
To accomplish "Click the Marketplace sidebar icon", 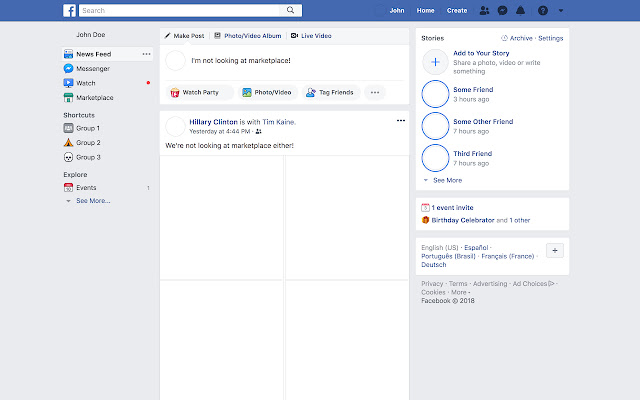I will [x=68, y=98].
